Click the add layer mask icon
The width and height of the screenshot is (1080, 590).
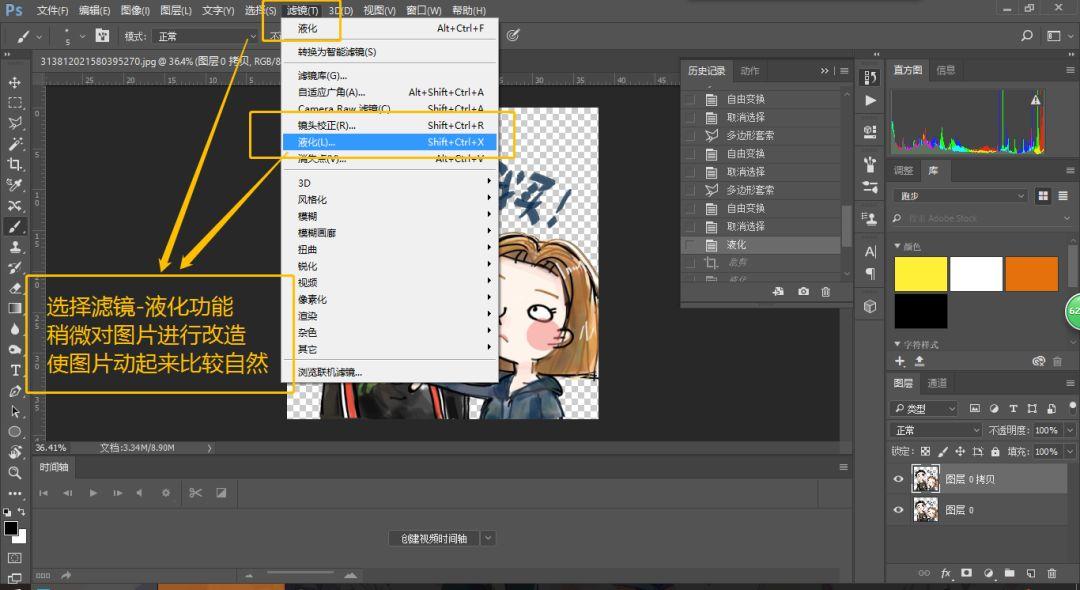click(966, 573)
